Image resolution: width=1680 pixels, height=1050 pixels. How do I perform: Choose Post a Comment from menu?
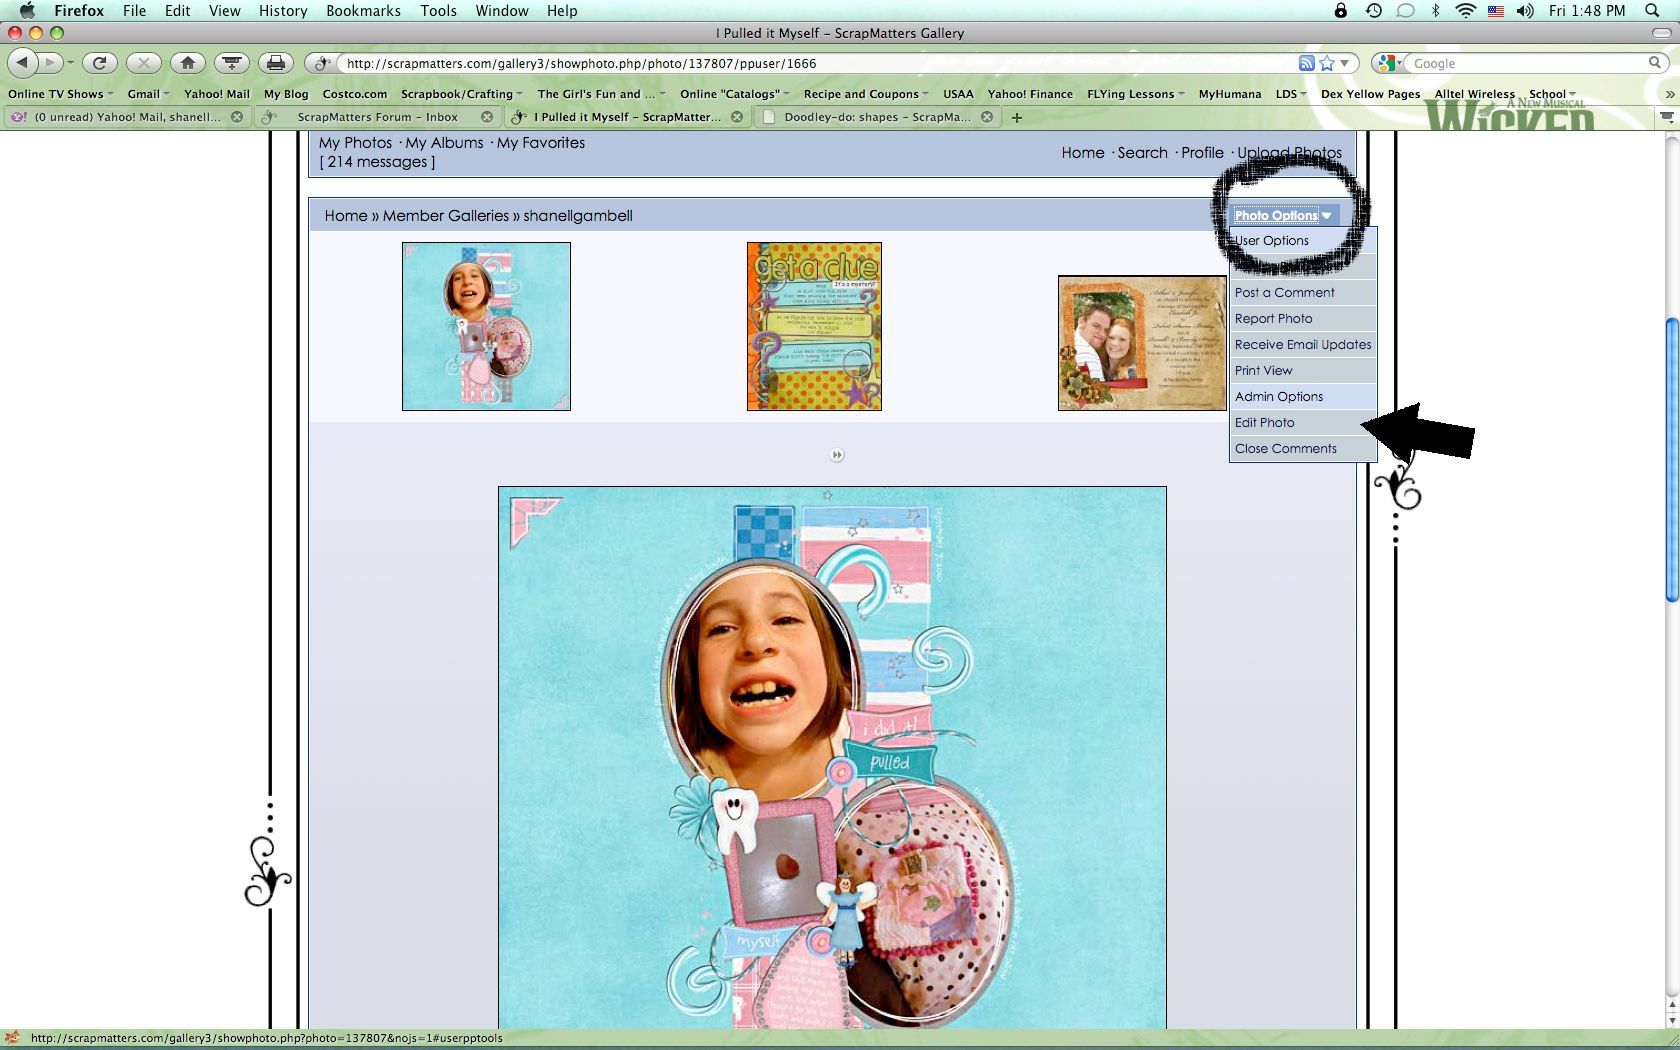pyautogui.click(x=1303, y=292)
